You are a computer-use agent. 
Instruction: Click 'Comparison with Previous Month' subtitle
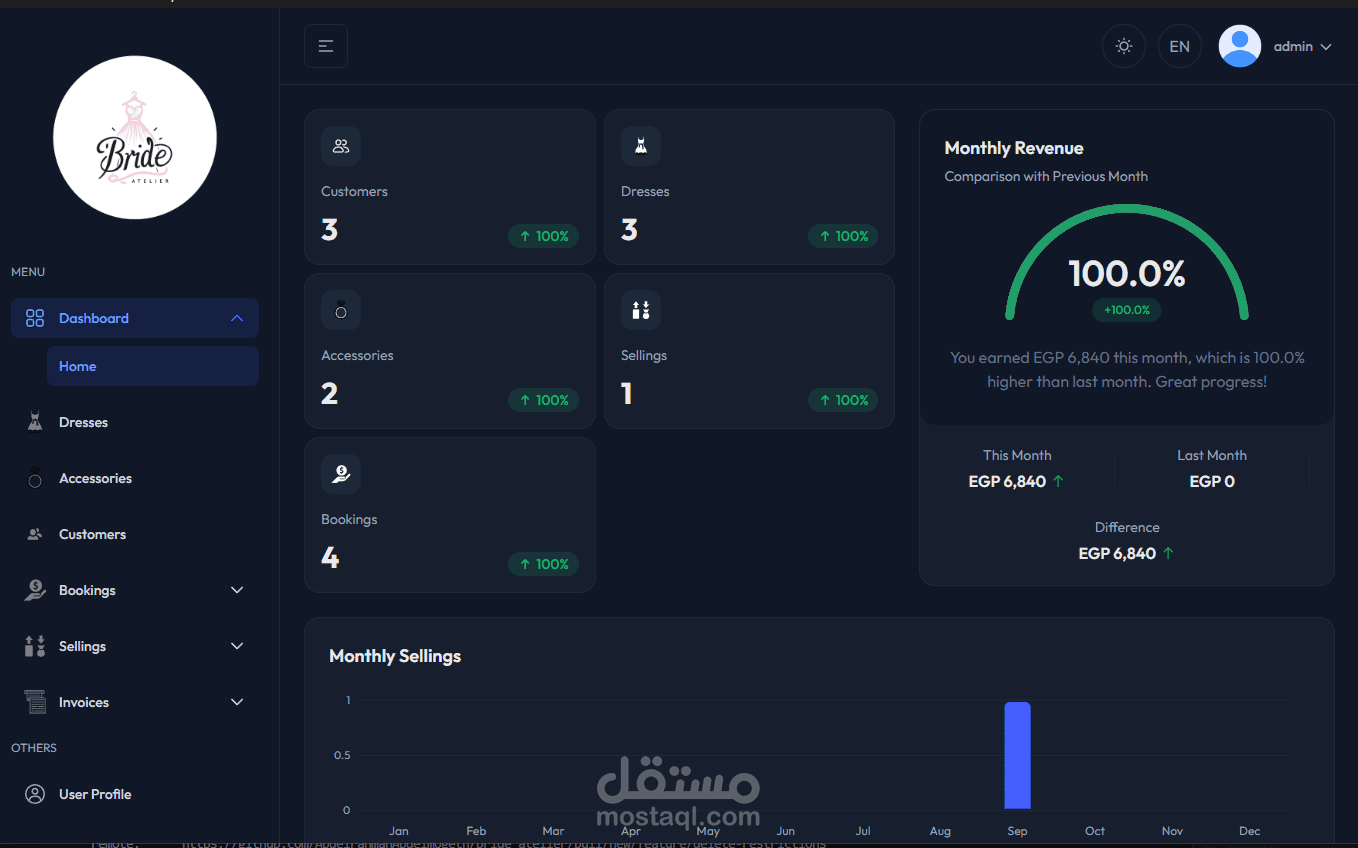[1046, 176]
